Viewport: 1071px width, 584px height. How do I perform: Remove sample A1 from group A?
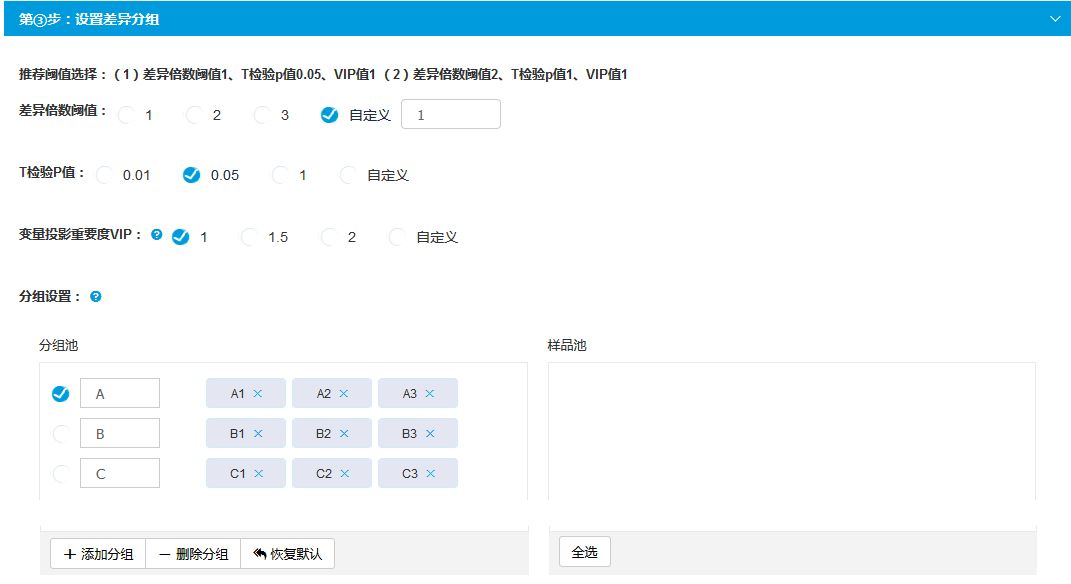click(258, 394)
